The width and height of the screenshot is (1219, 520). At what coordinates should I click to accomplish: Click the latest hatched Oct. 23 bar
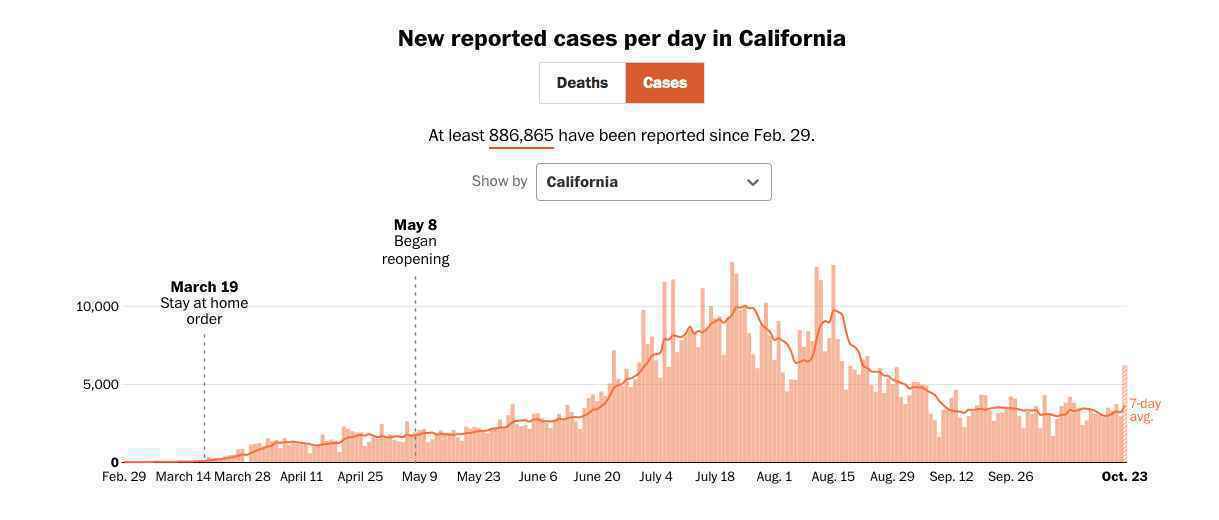[1124, 414]
